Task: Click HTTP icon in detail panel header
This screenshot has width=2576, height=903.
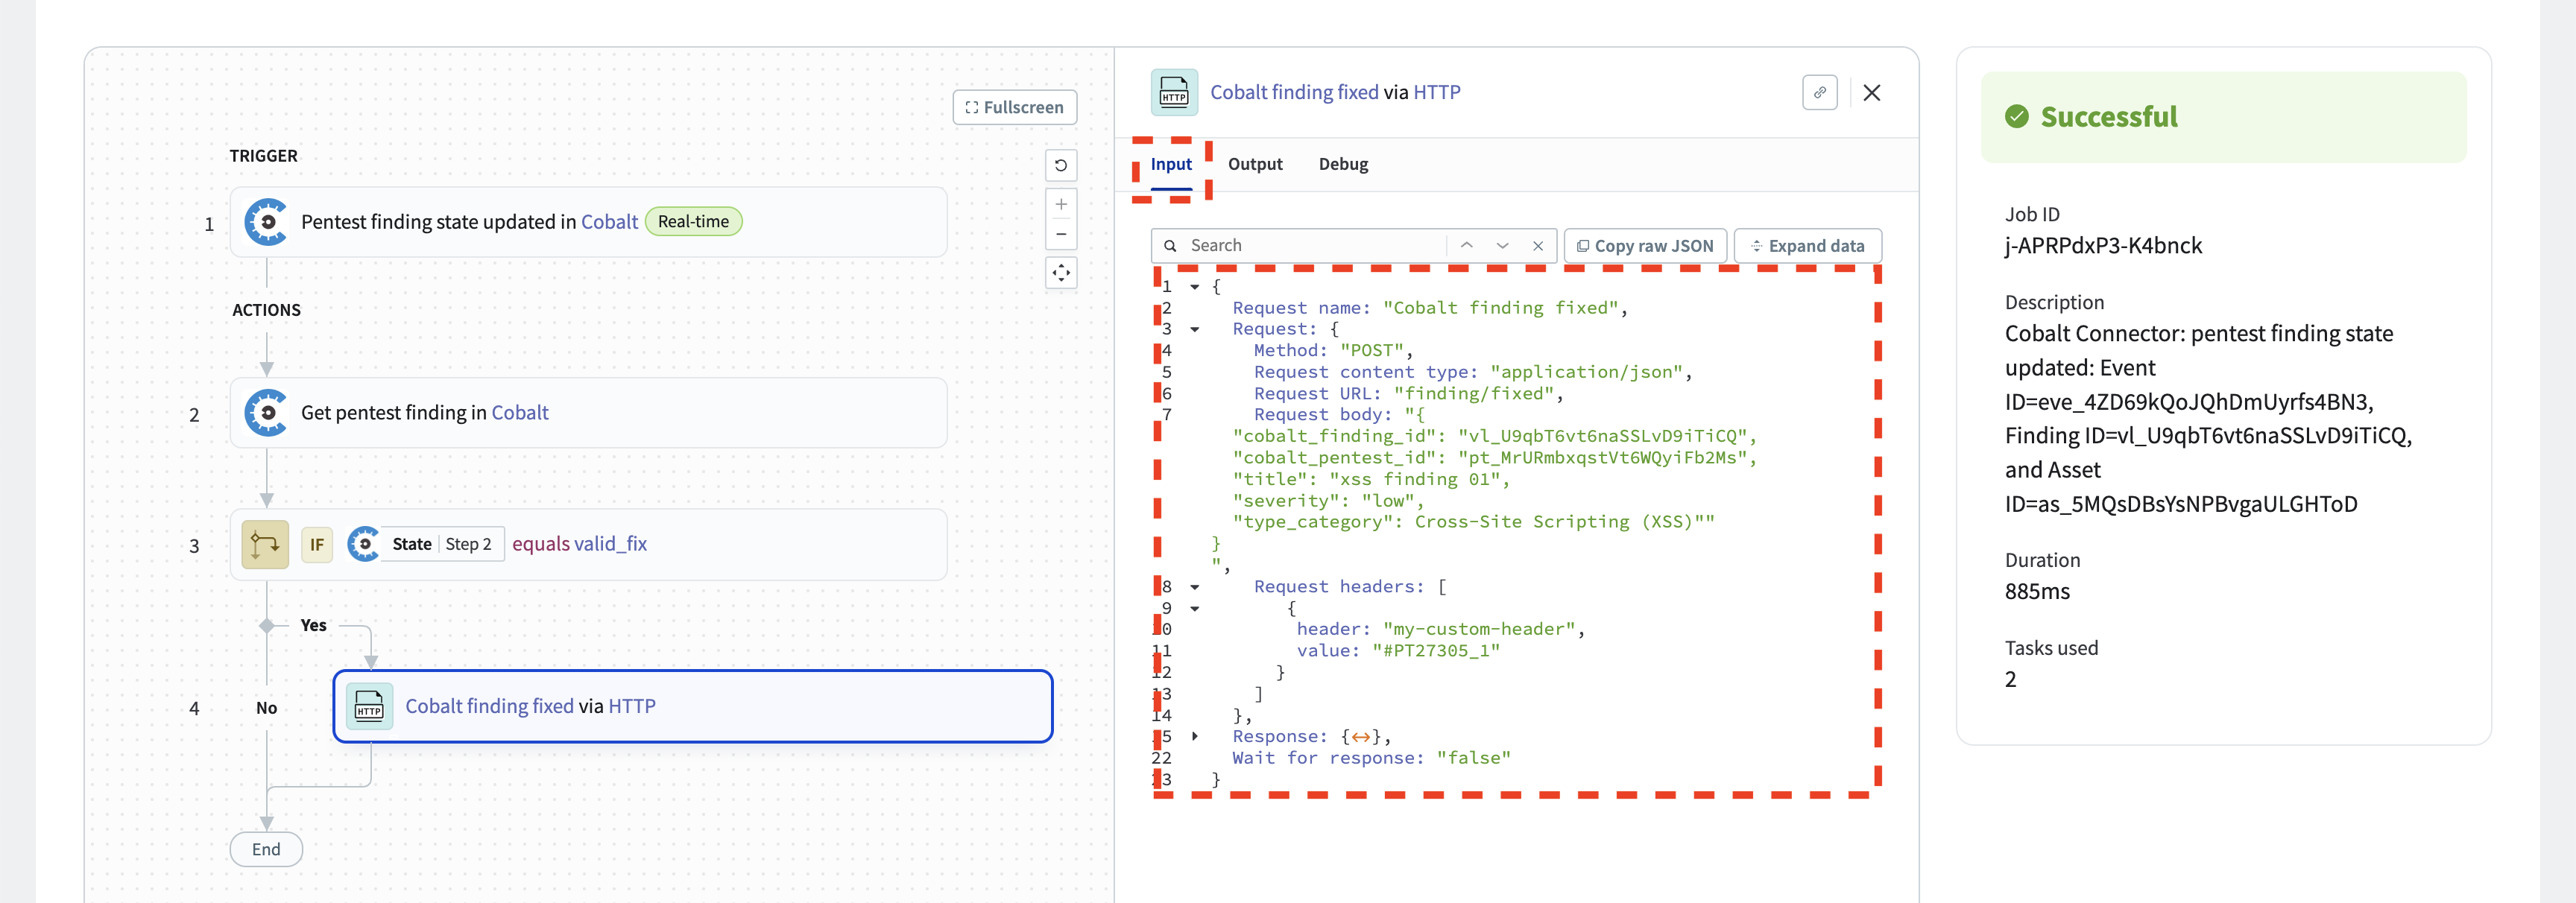Action: click(1174, 93)
